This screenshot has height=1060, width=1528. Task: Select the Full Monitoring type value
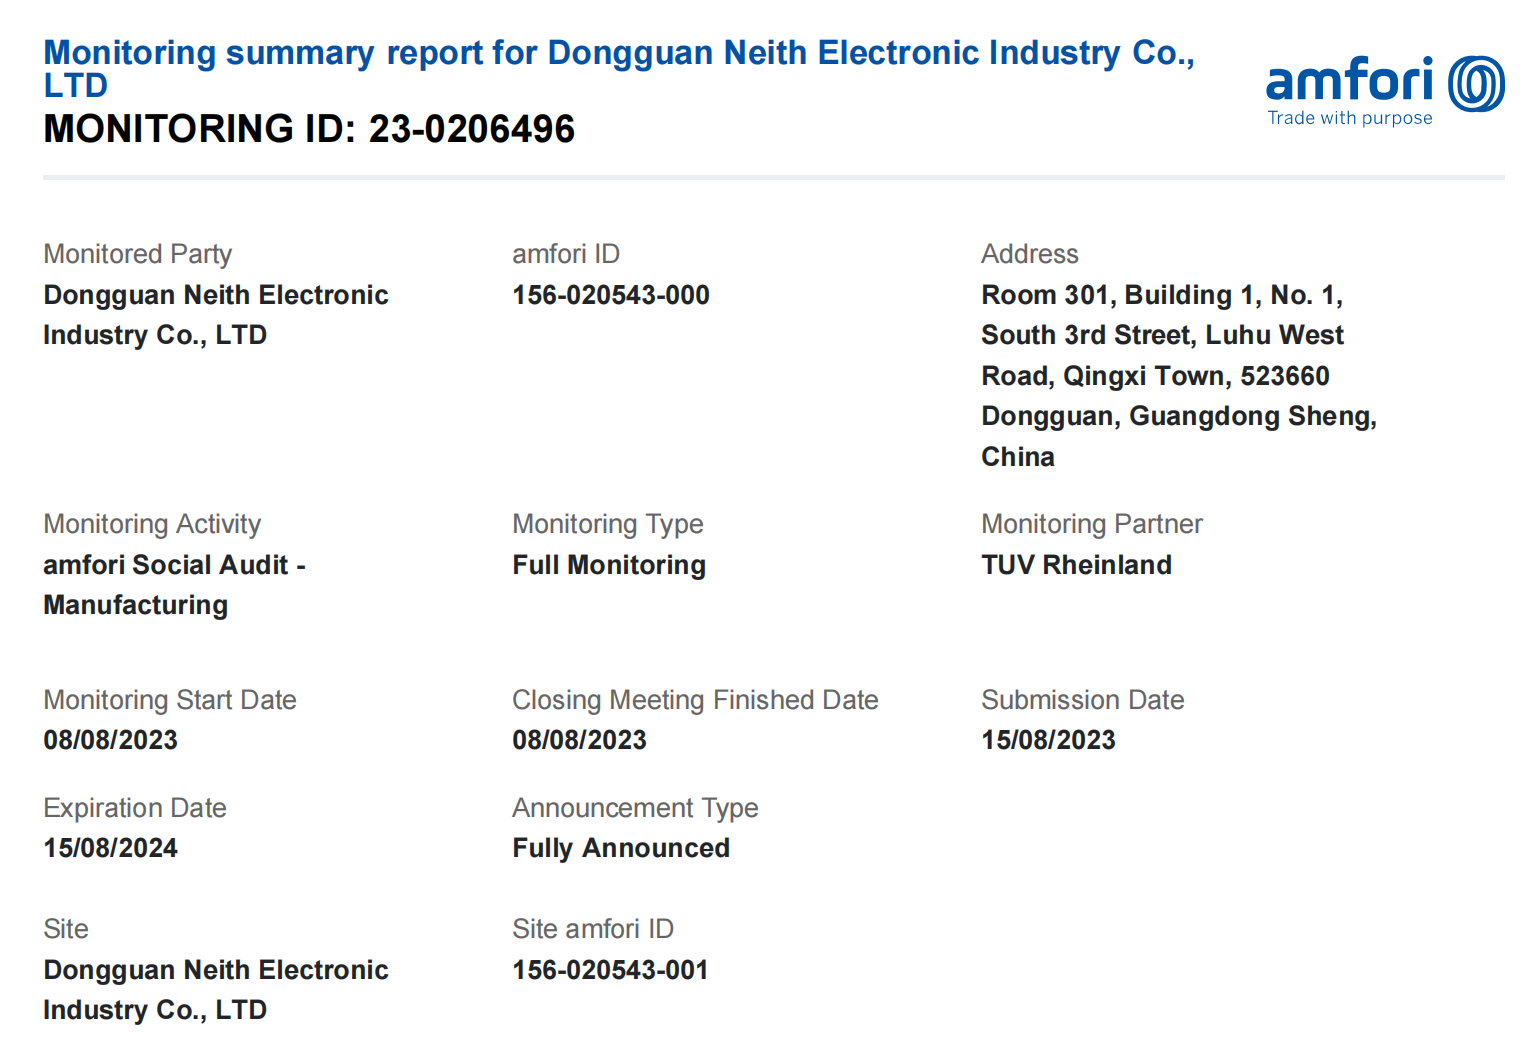pyautogui.click(x=608, y=565)
